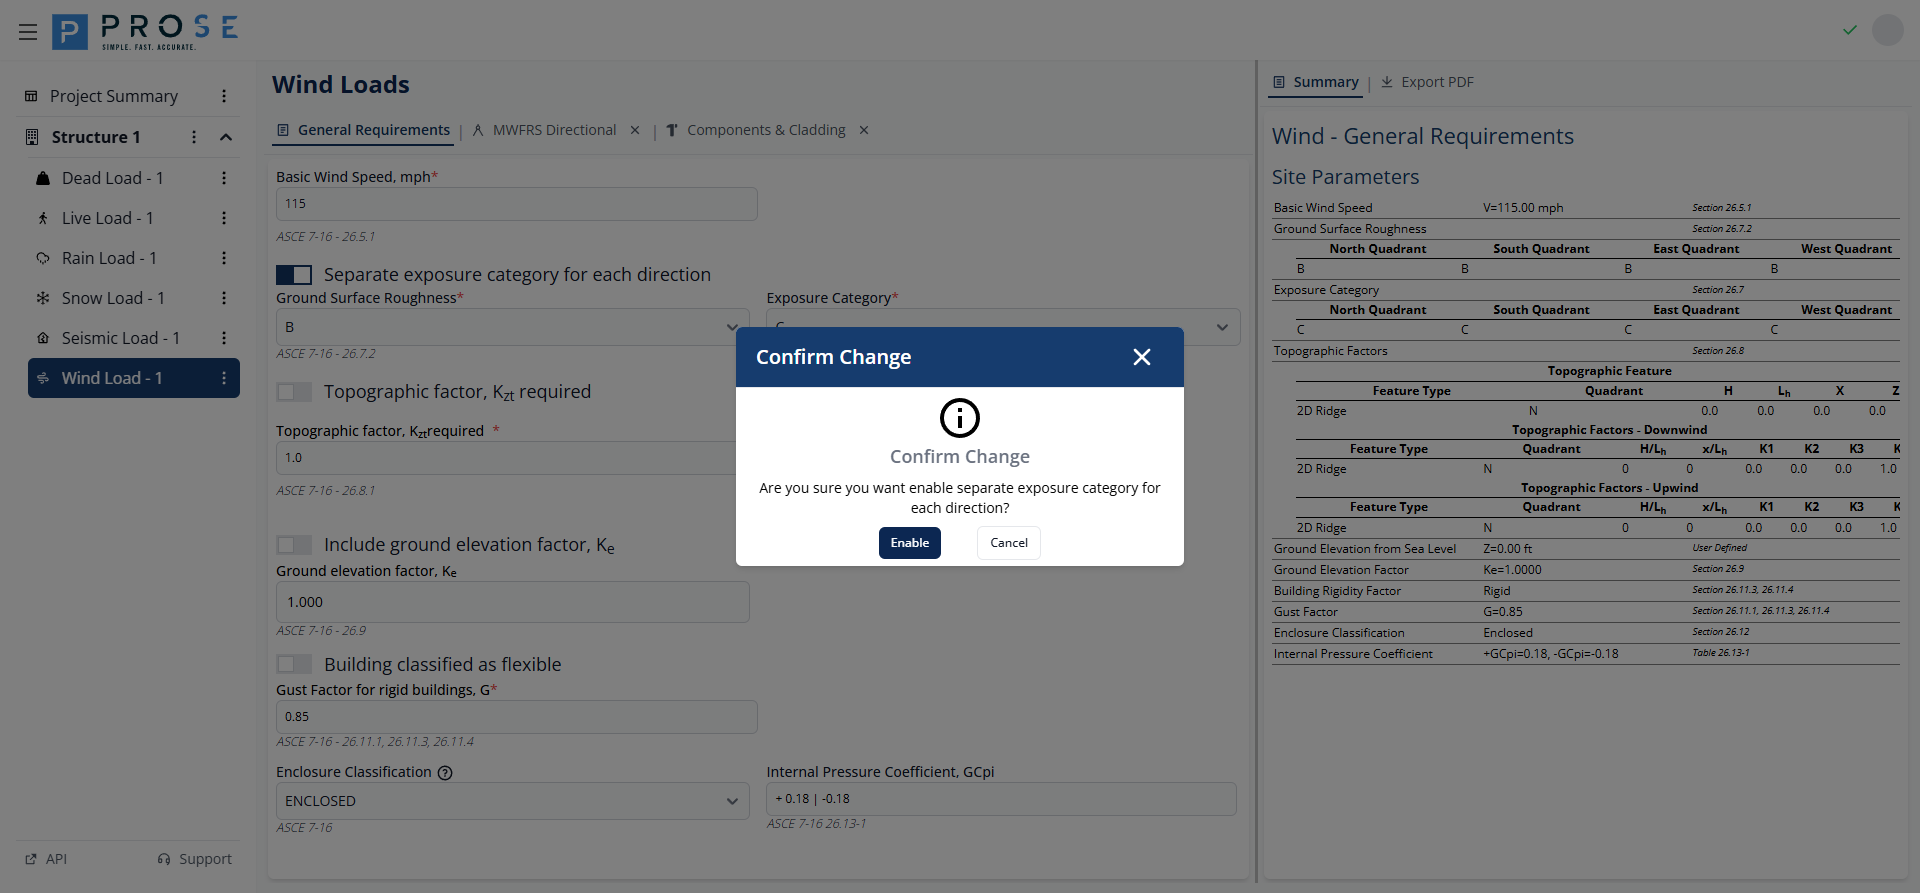Close the Confirm Change dialog

[1142, 357]
